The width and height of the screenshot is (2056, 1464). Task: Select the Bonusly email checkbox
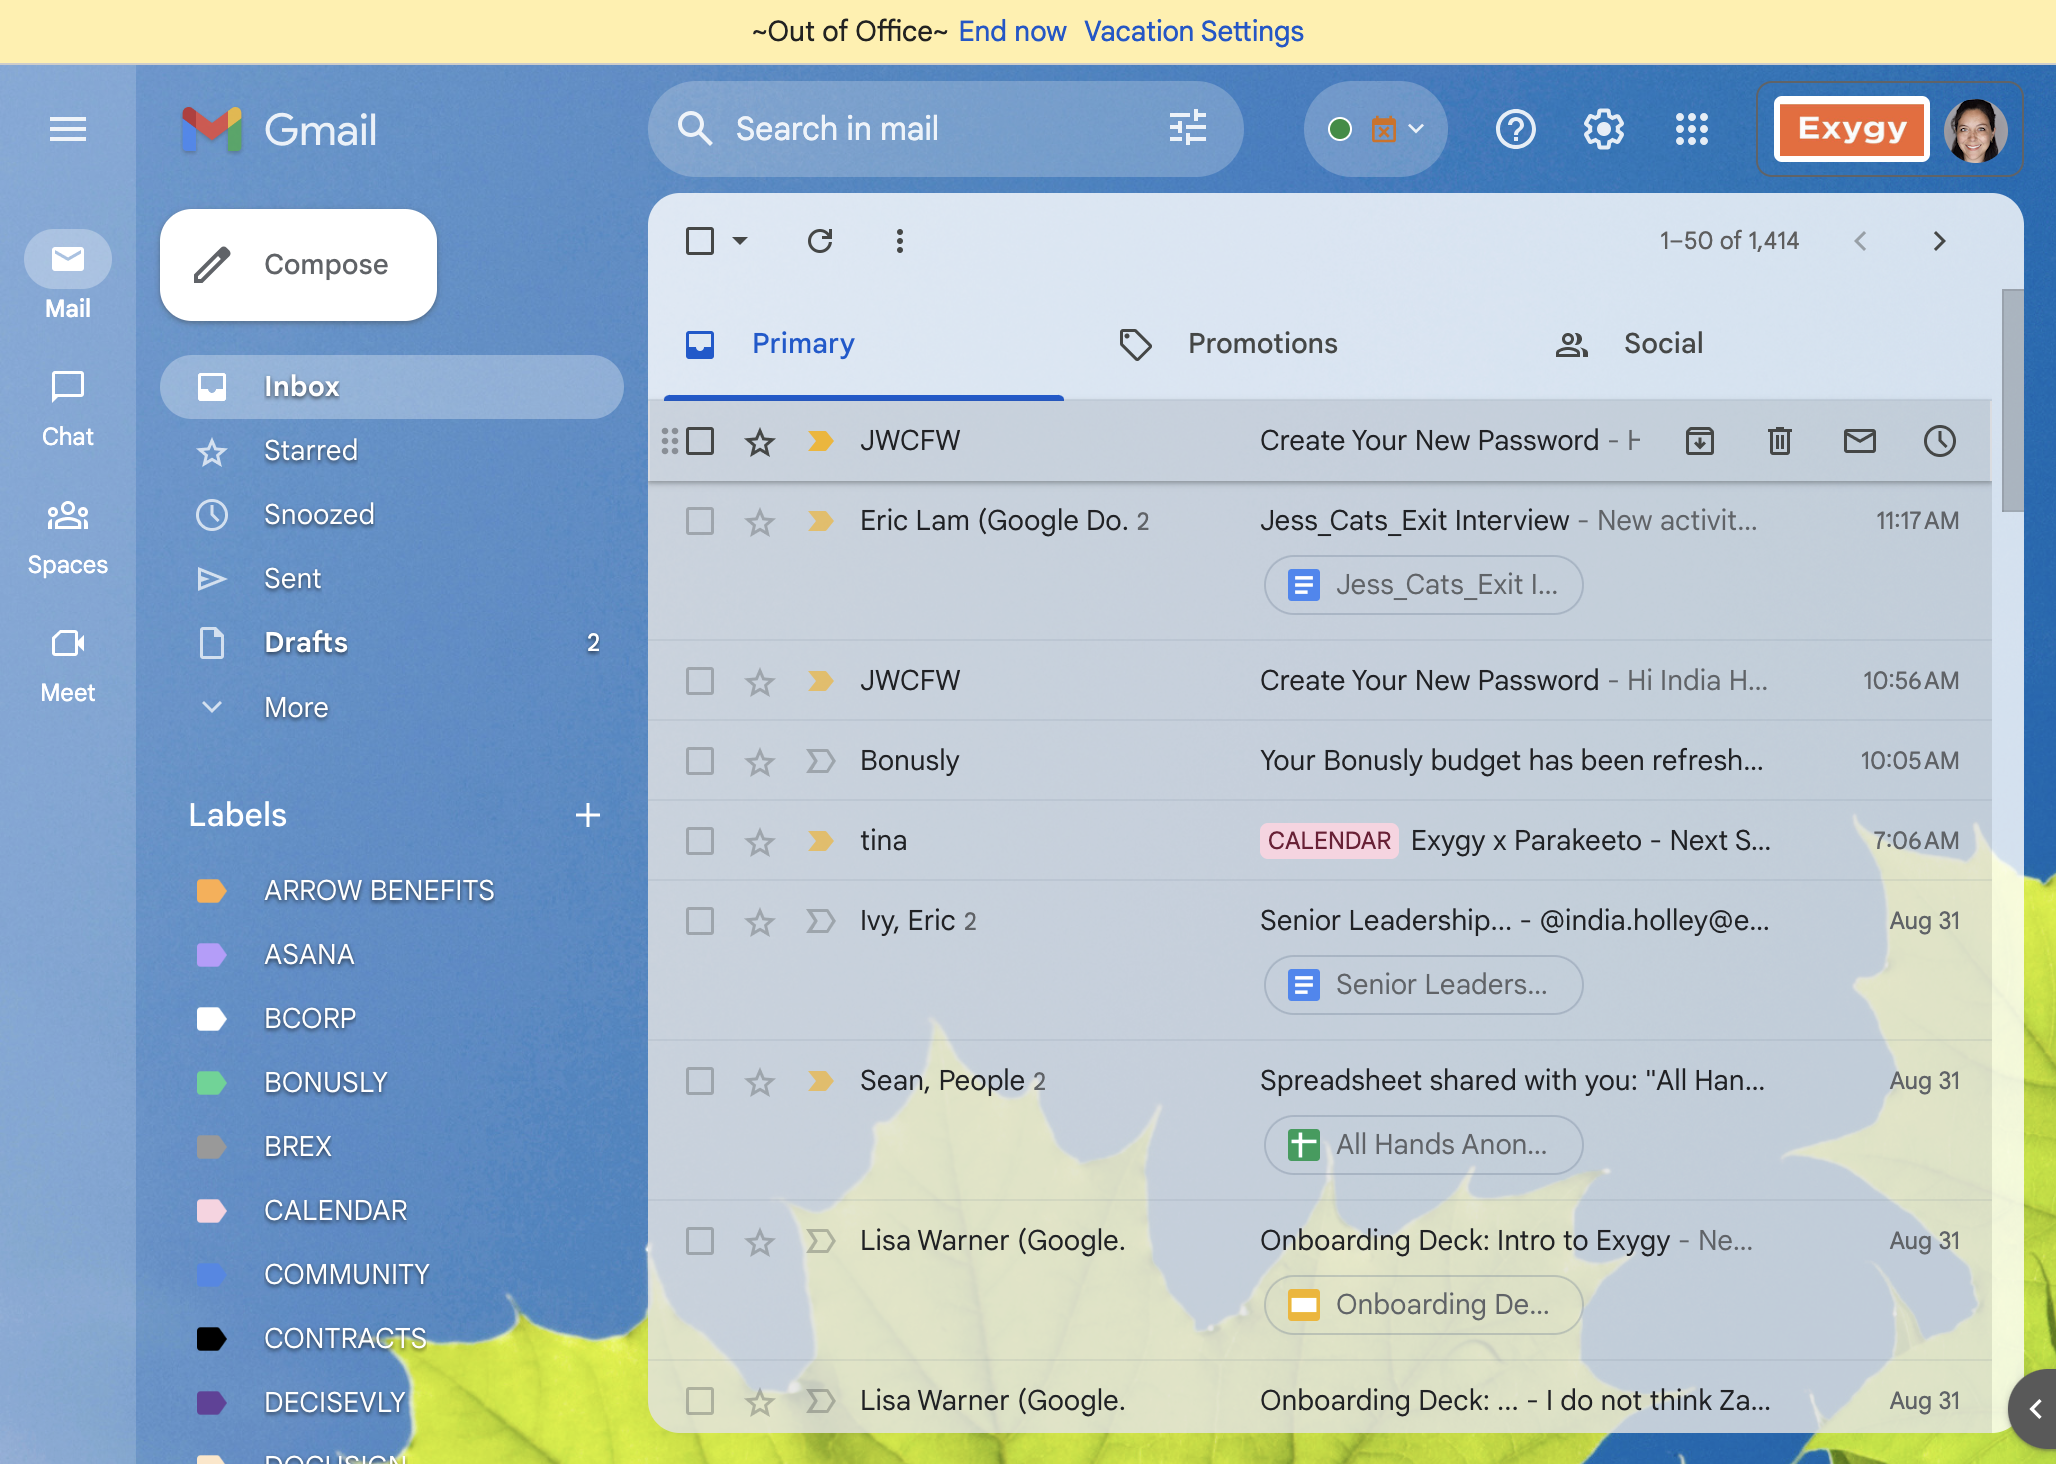700,761
